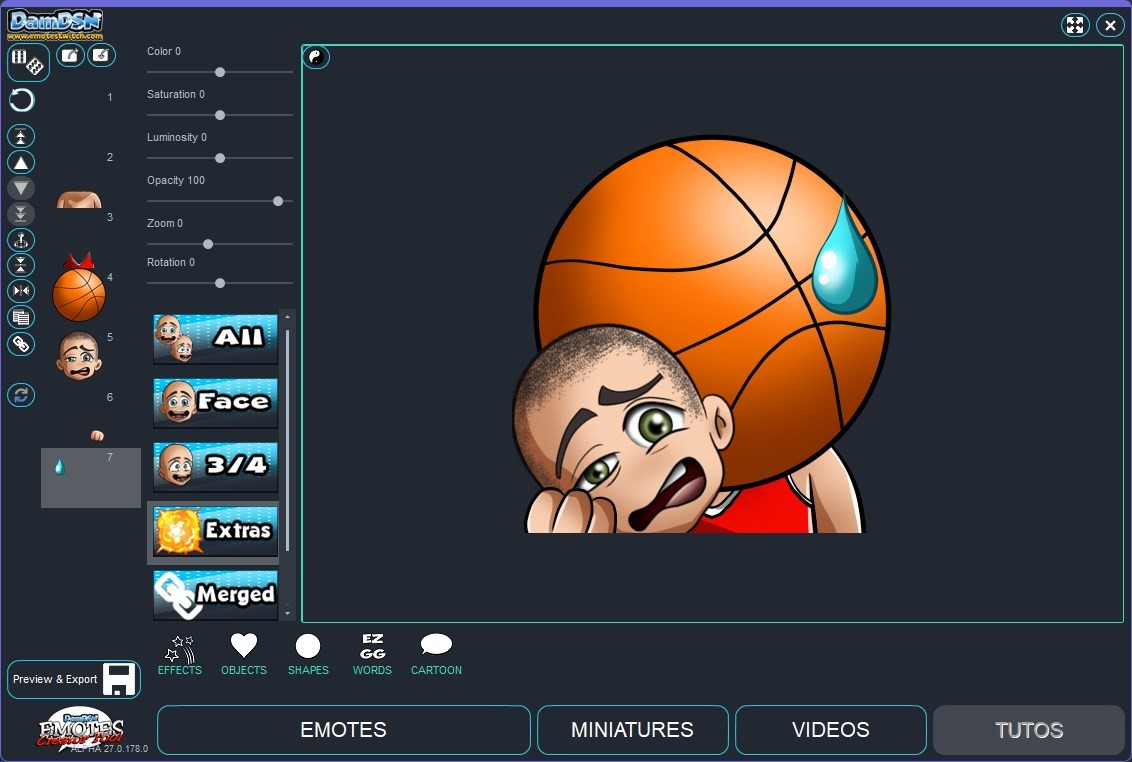Click the refresh icon below the toolbar

[x=20, y=395]
